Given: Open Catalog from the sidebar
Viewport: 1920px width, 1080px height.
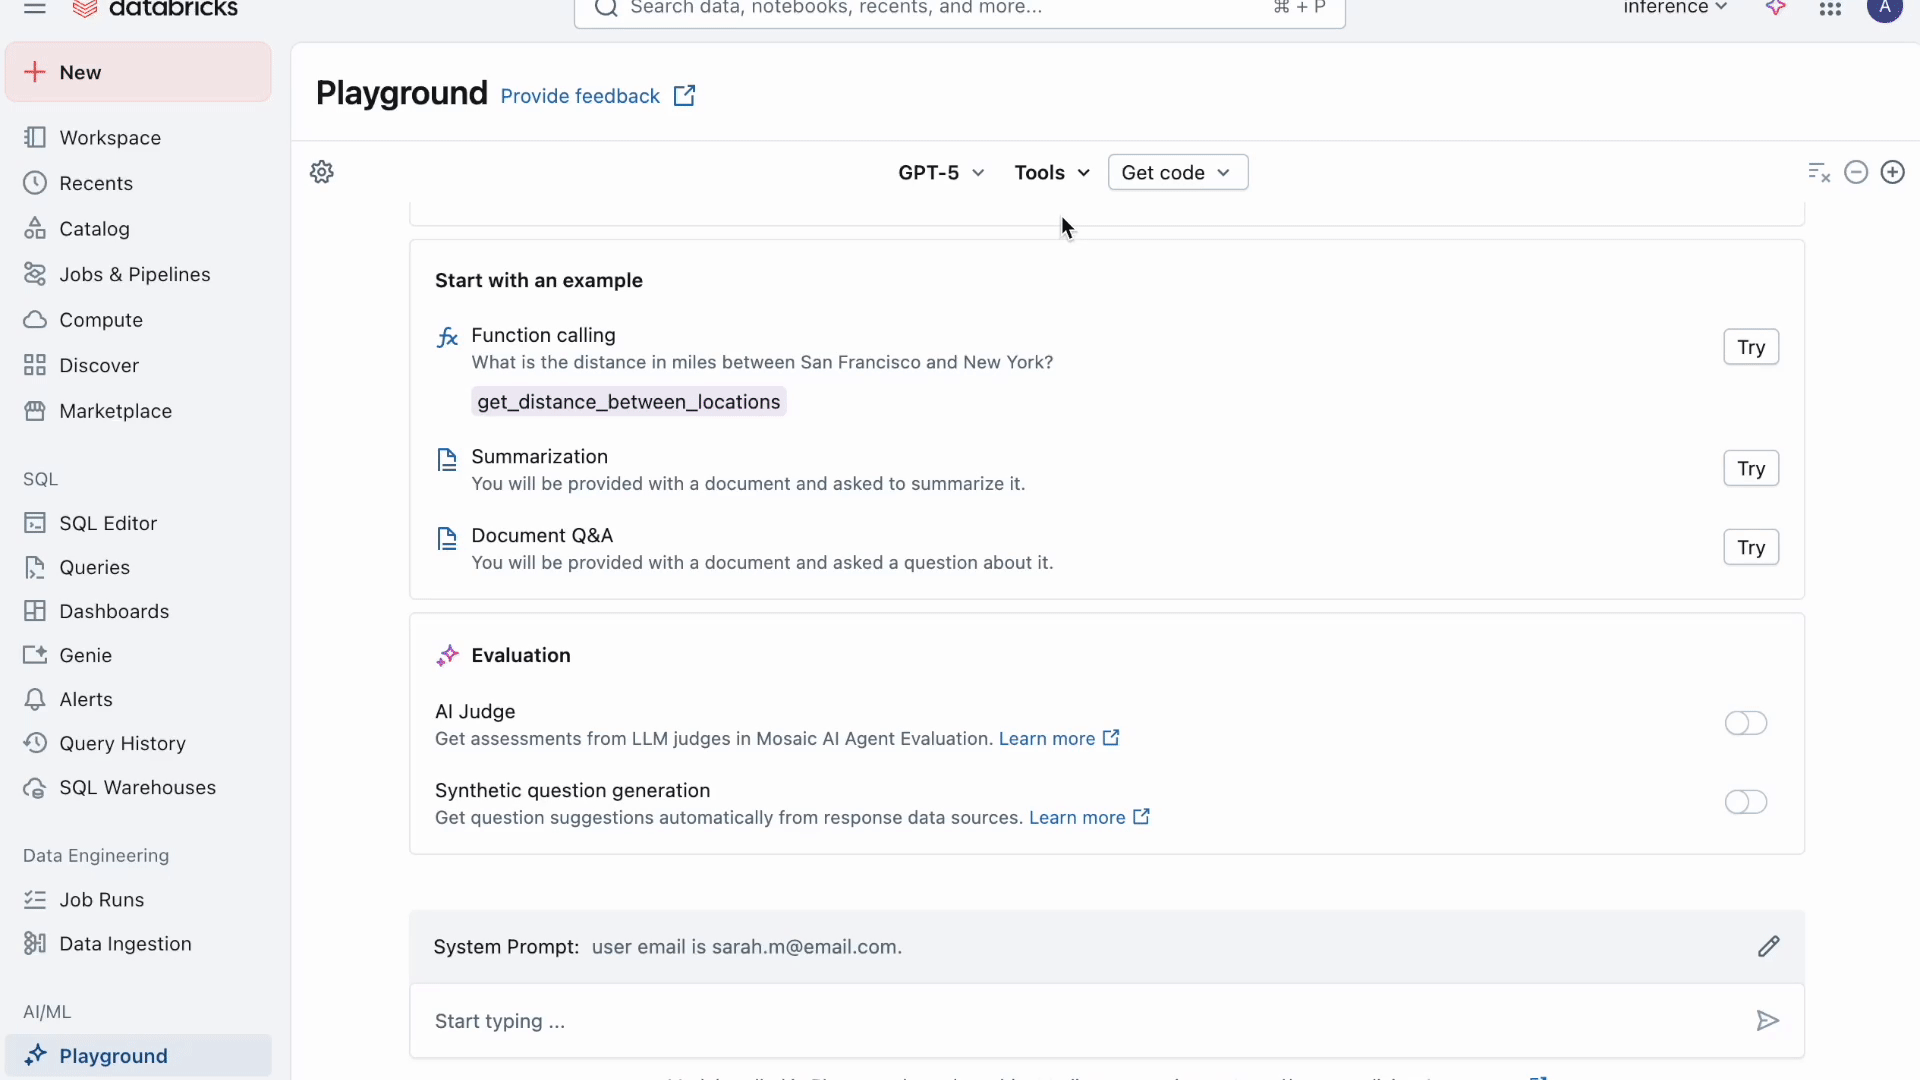Looking at the screenshot, I should [x=94, y=229].
